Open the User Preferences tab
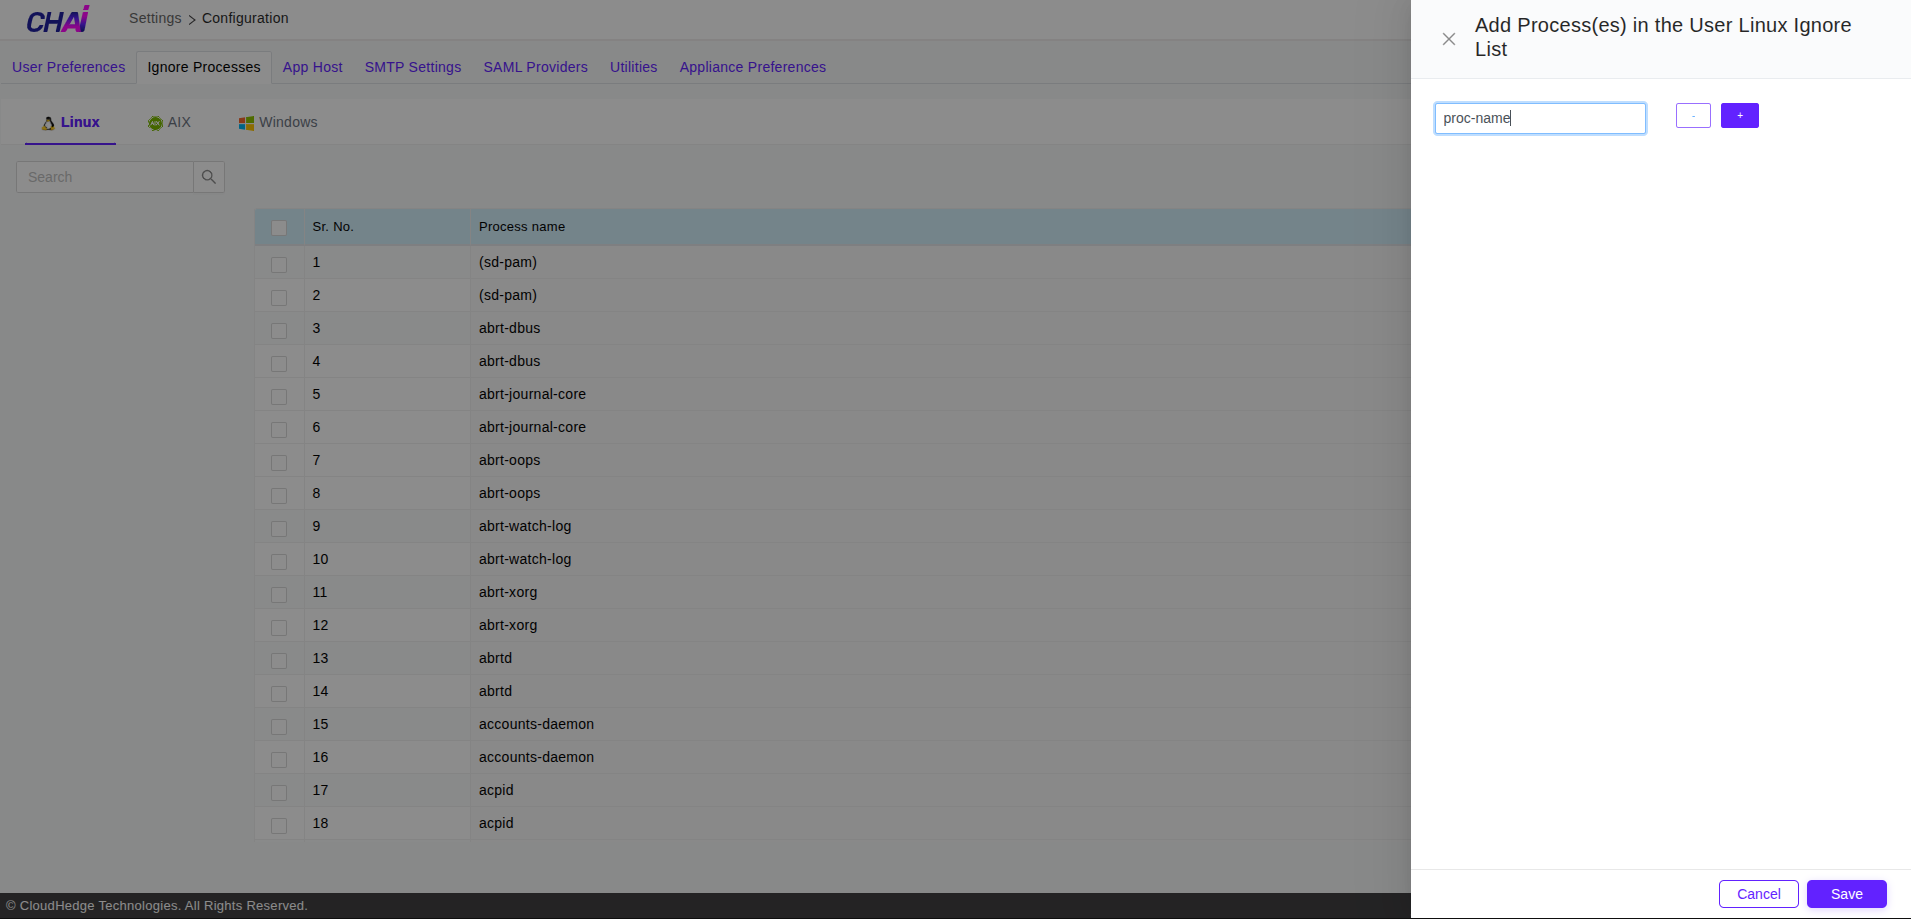 [x=68, y=67]
